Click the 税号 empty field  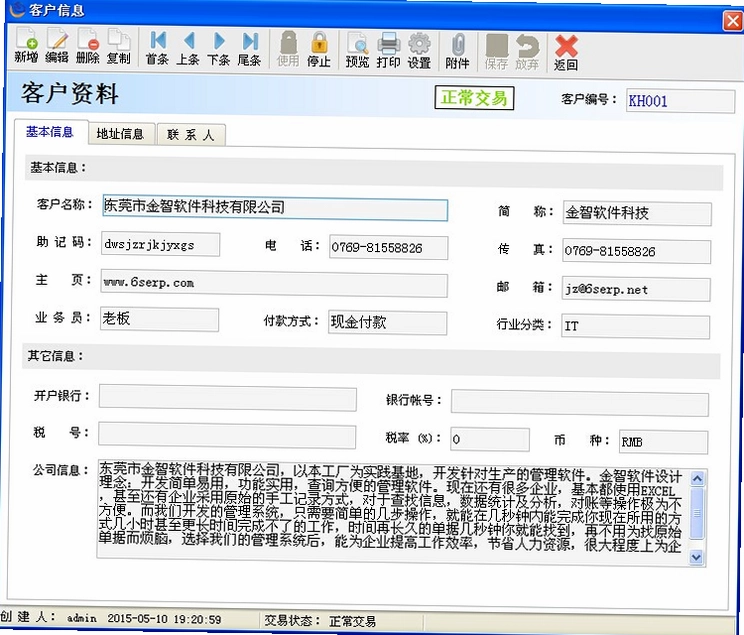tap(227, 435)
